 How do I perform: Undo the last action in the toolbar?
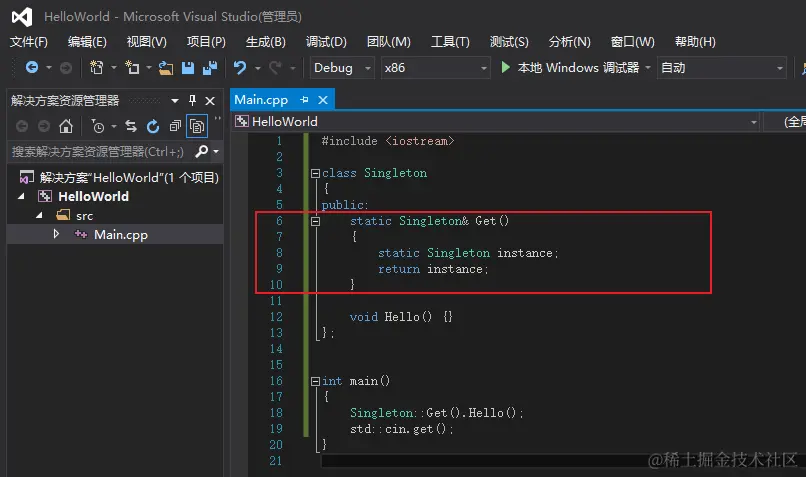point(240,67)
